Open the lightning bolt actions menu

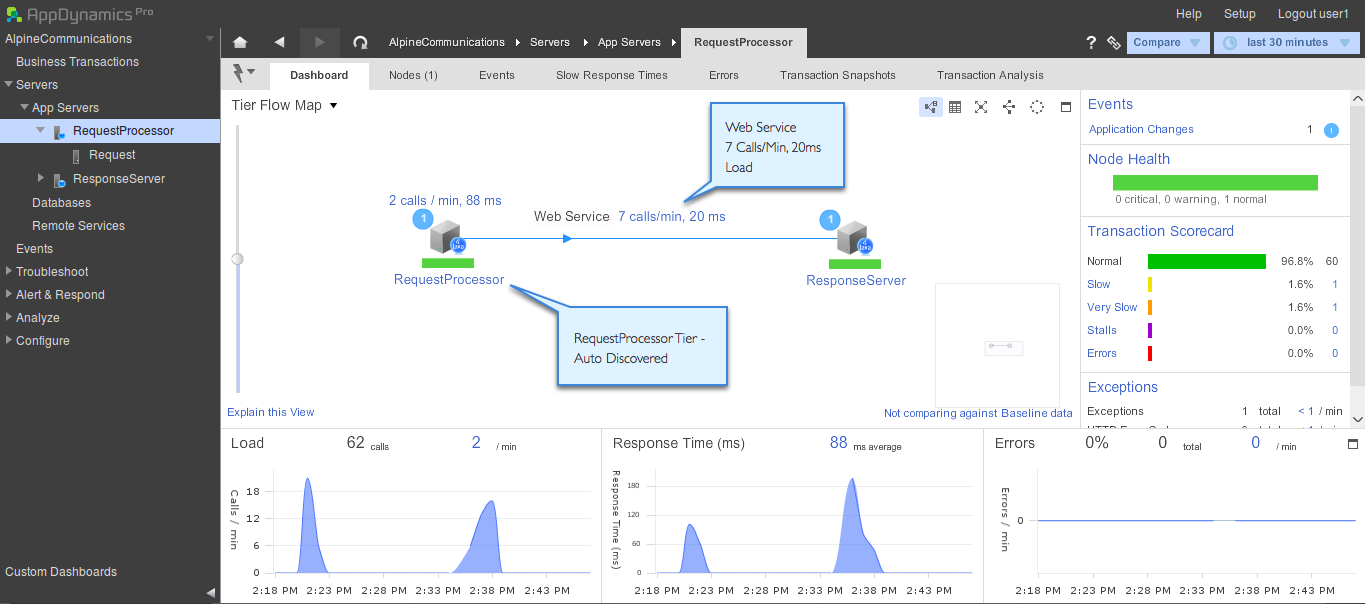click(x=243, y=74)
